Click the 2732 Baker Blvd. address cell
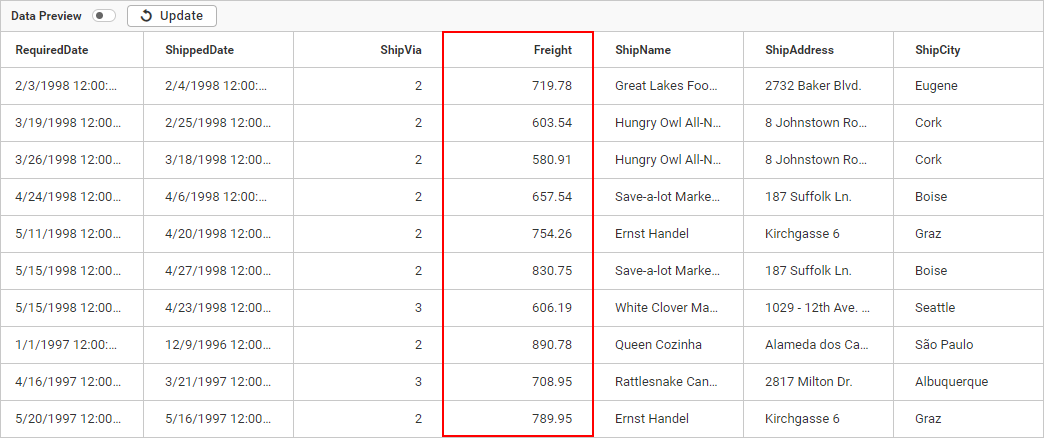This screenshot has width=1044, height=438. [813, 86]
